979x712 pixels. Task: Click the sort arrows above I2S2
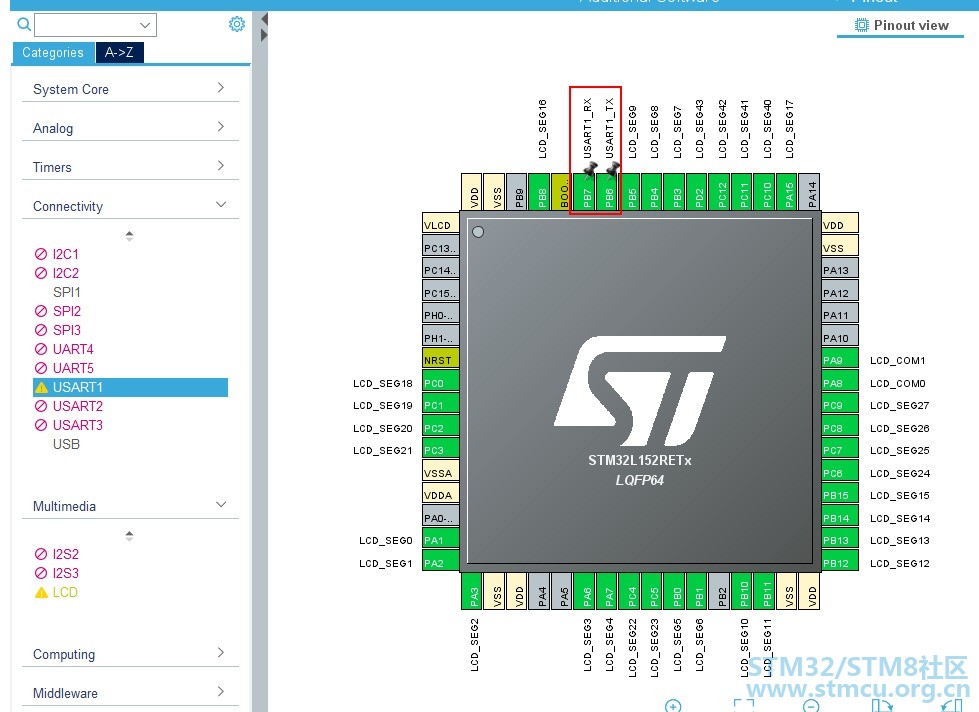pos(129,535)
